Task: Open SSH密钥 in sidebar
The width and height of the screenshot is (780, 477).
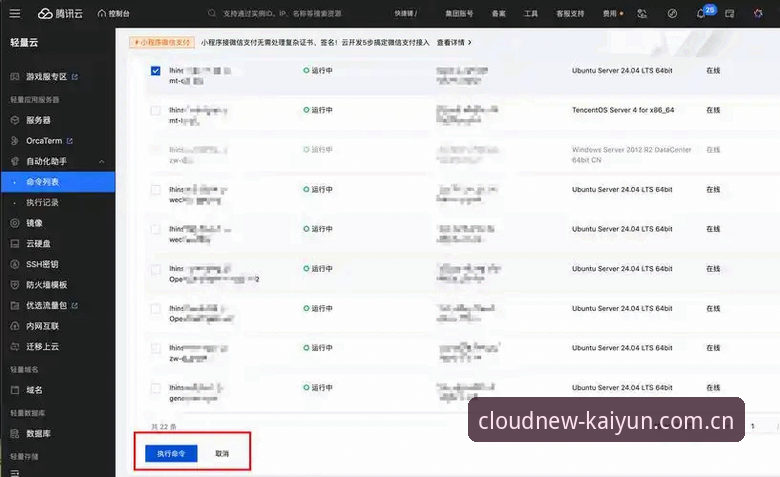Action: [x=42, y=264]
